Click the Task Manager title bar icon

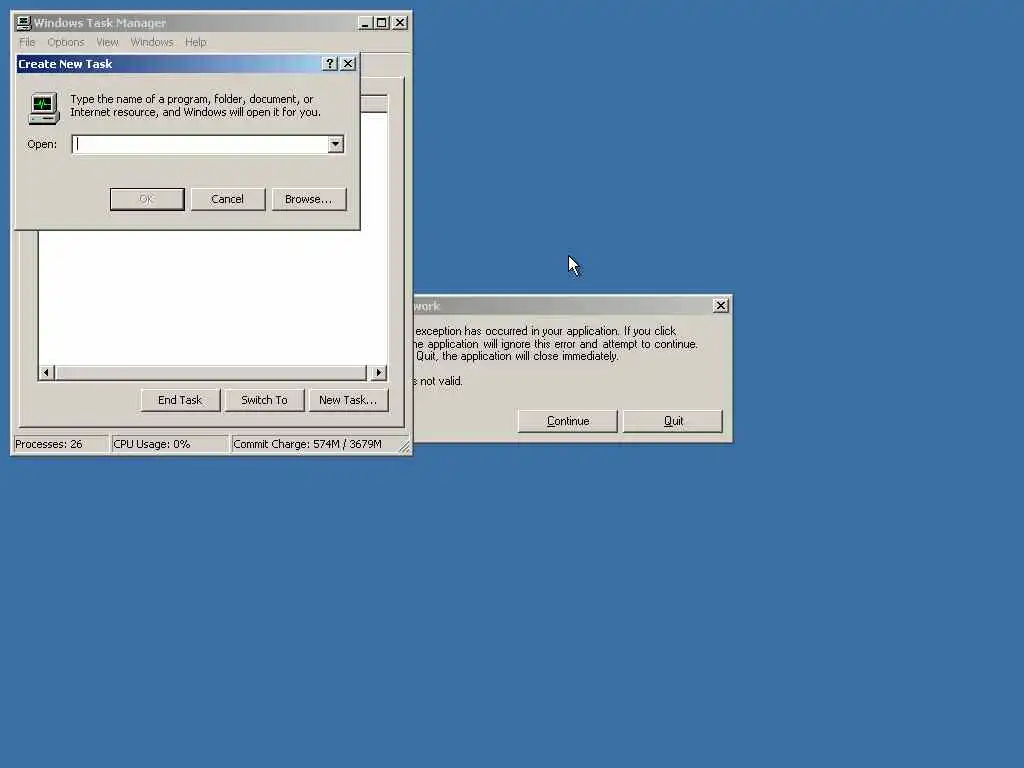24,23
